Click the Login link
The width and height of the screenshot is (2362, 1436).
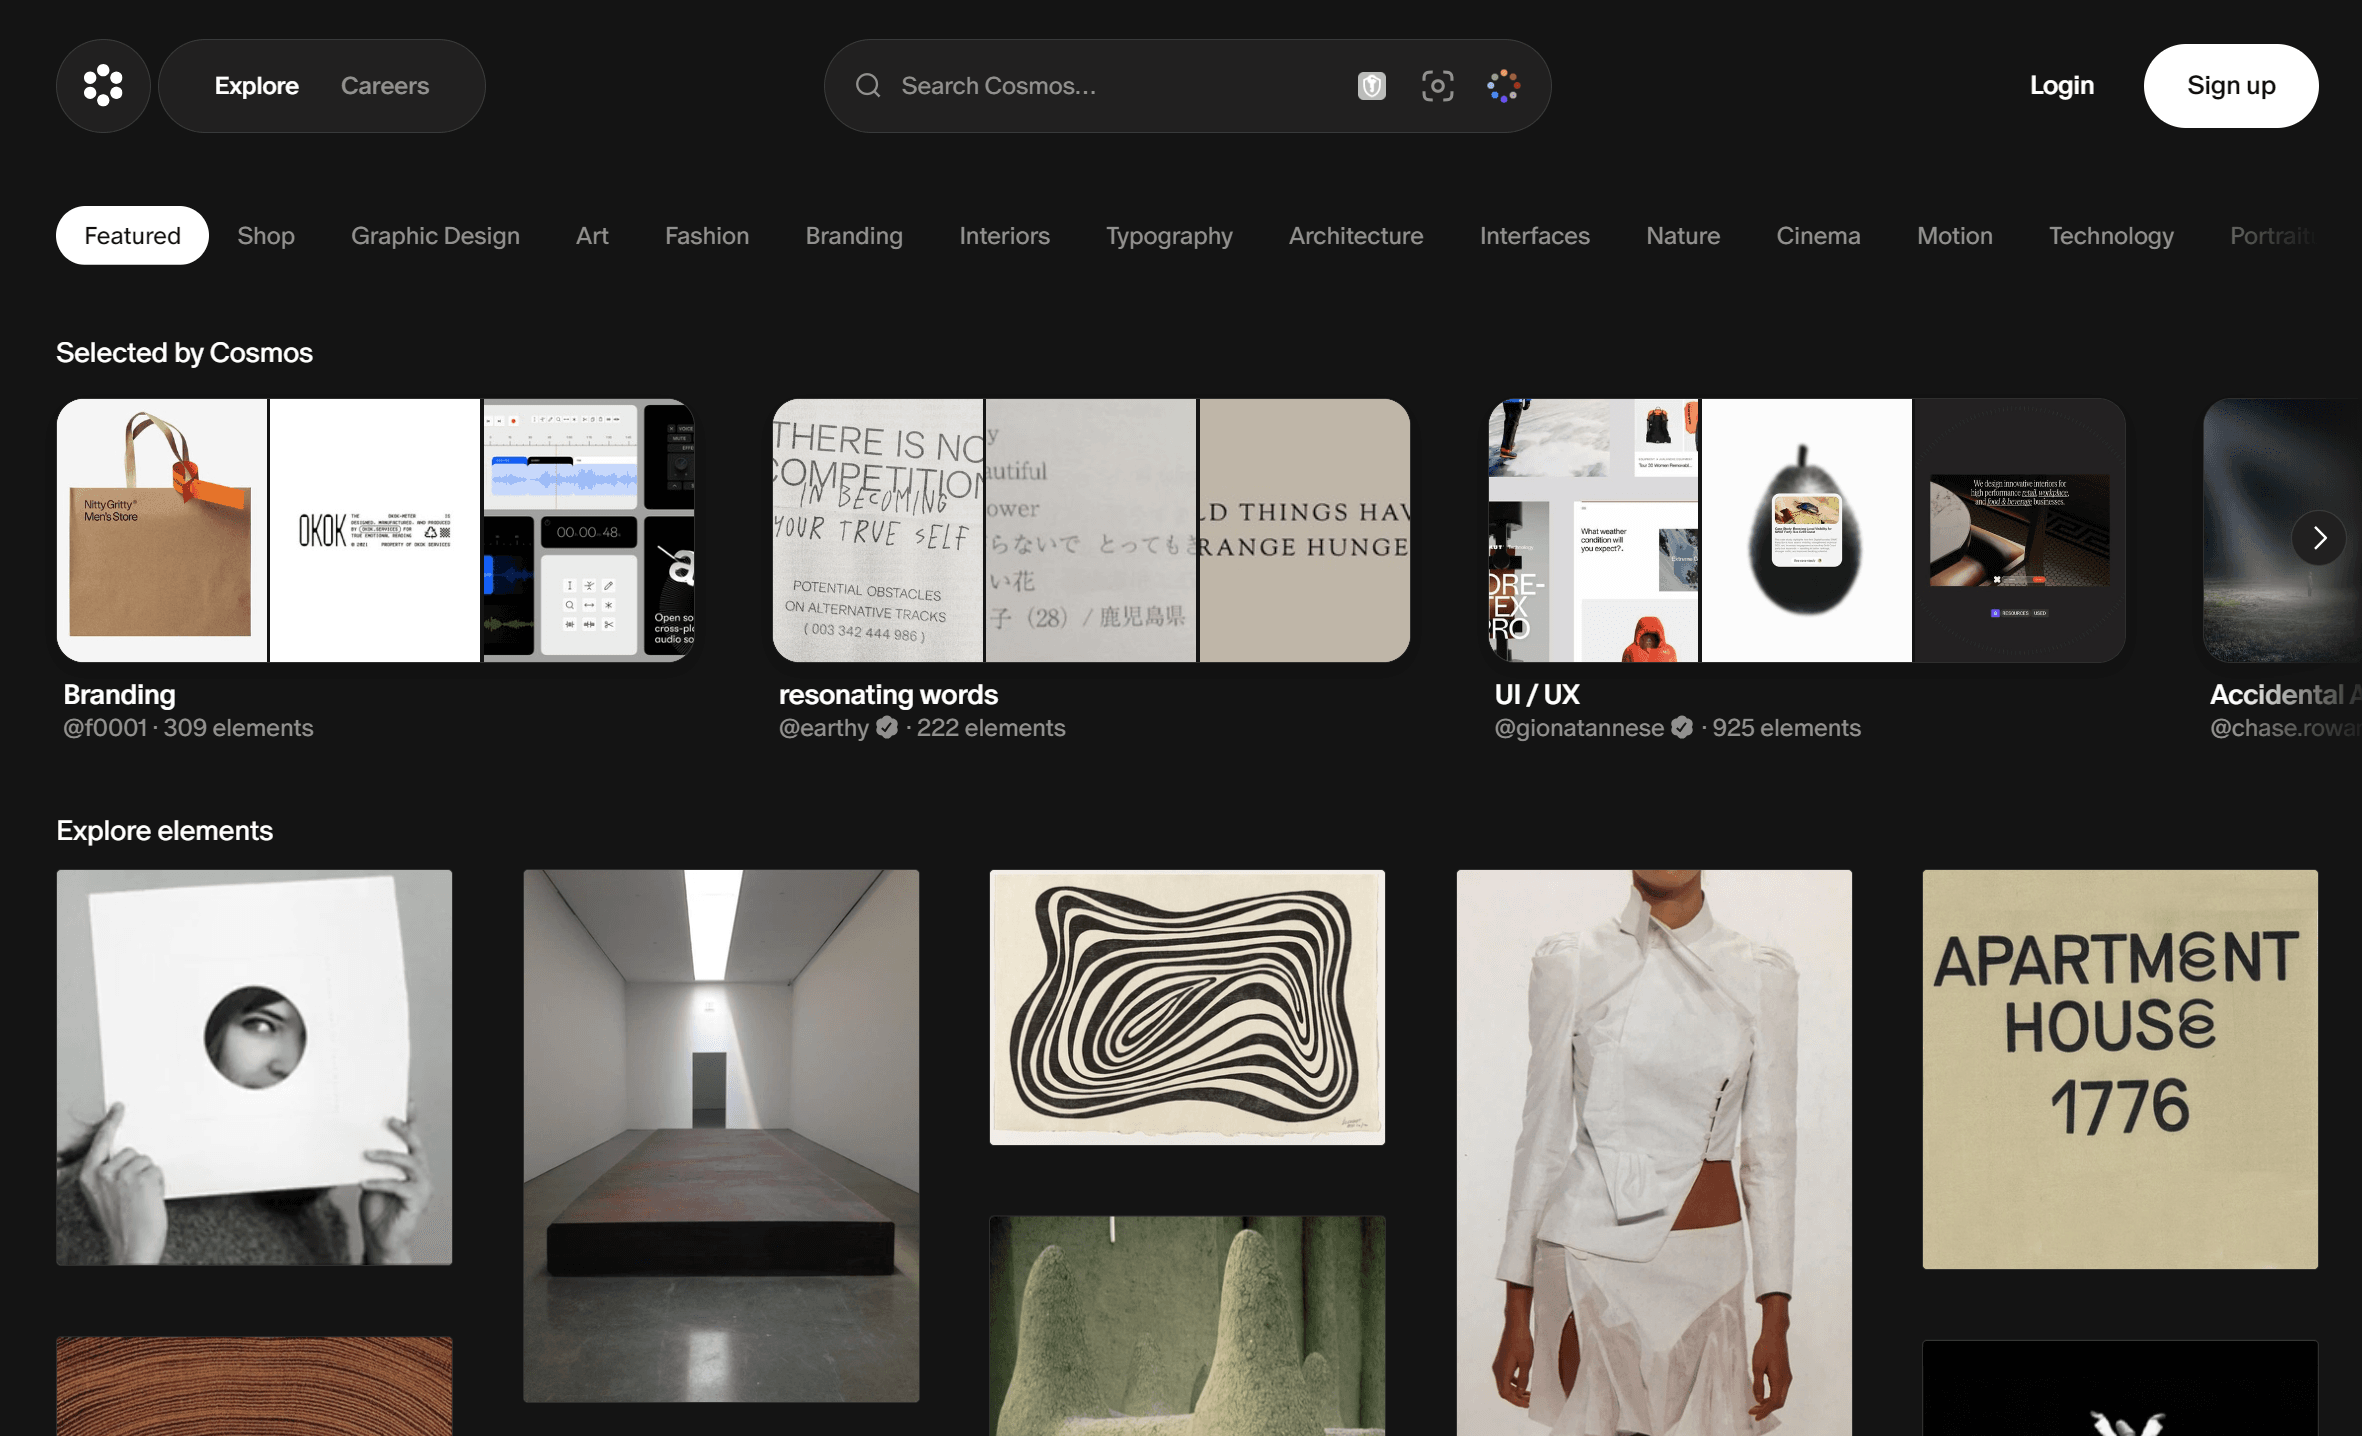coord(2061,86)
